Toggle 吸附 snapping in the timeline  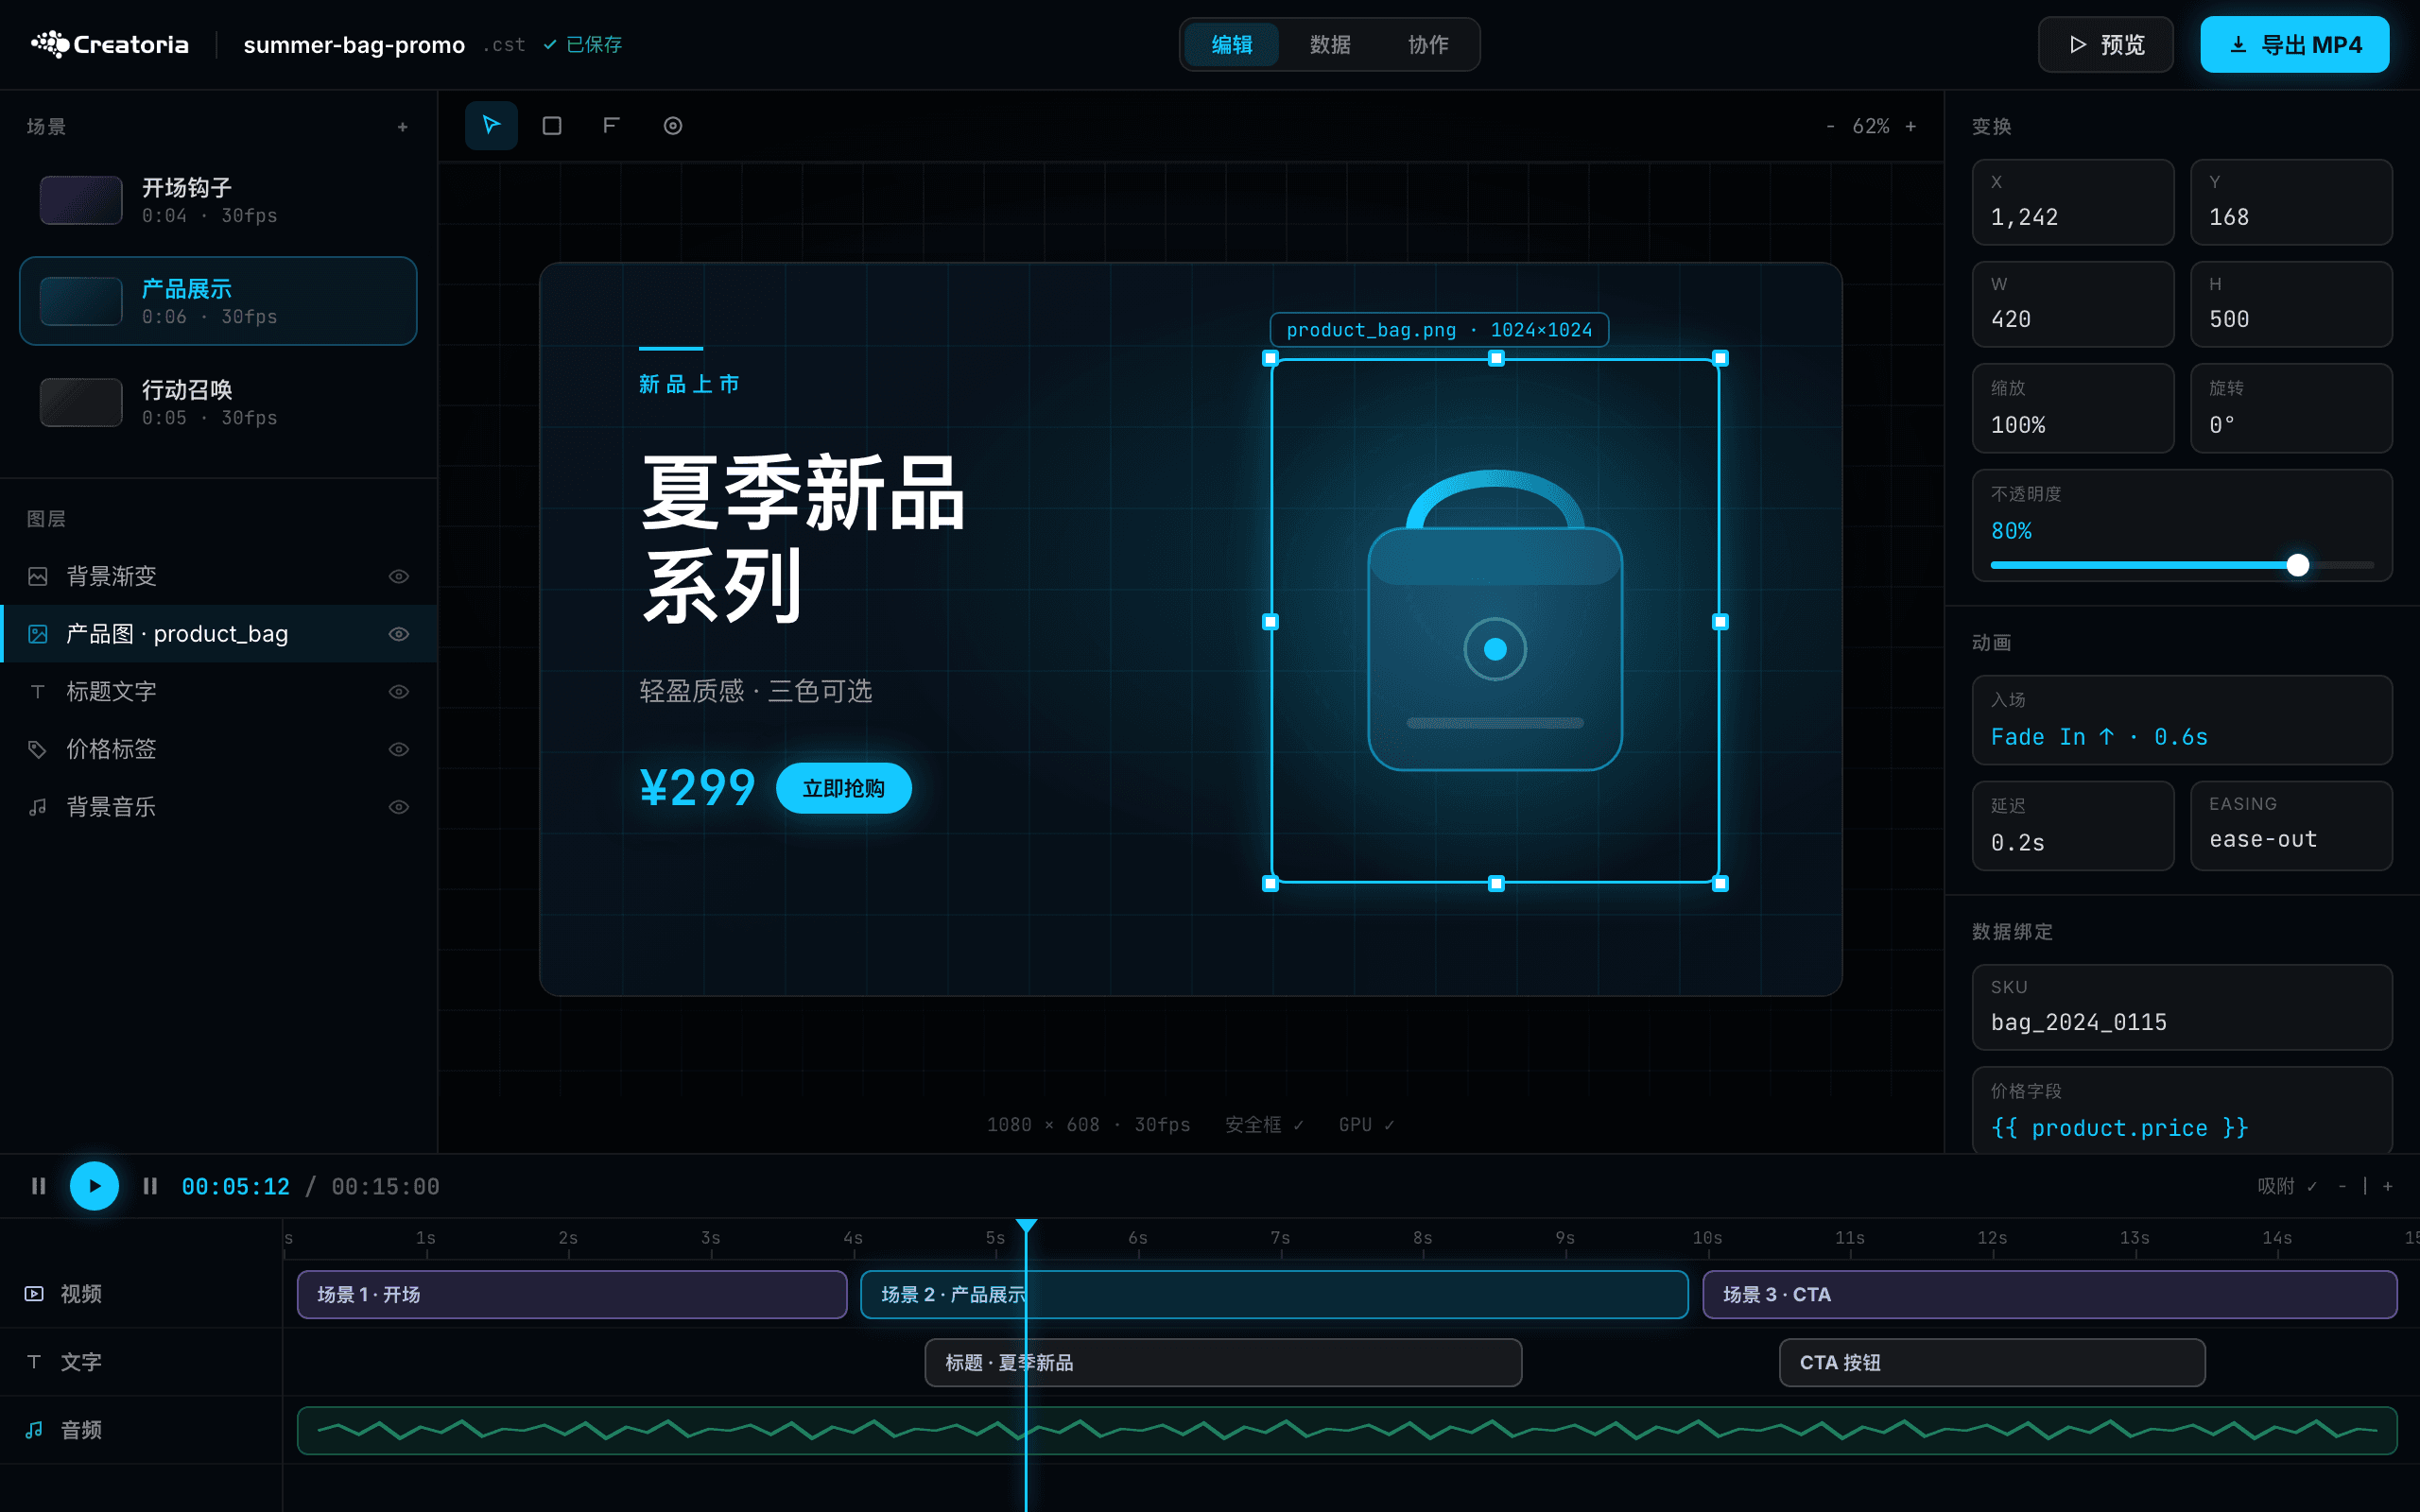click(x=2287, y=1186)
